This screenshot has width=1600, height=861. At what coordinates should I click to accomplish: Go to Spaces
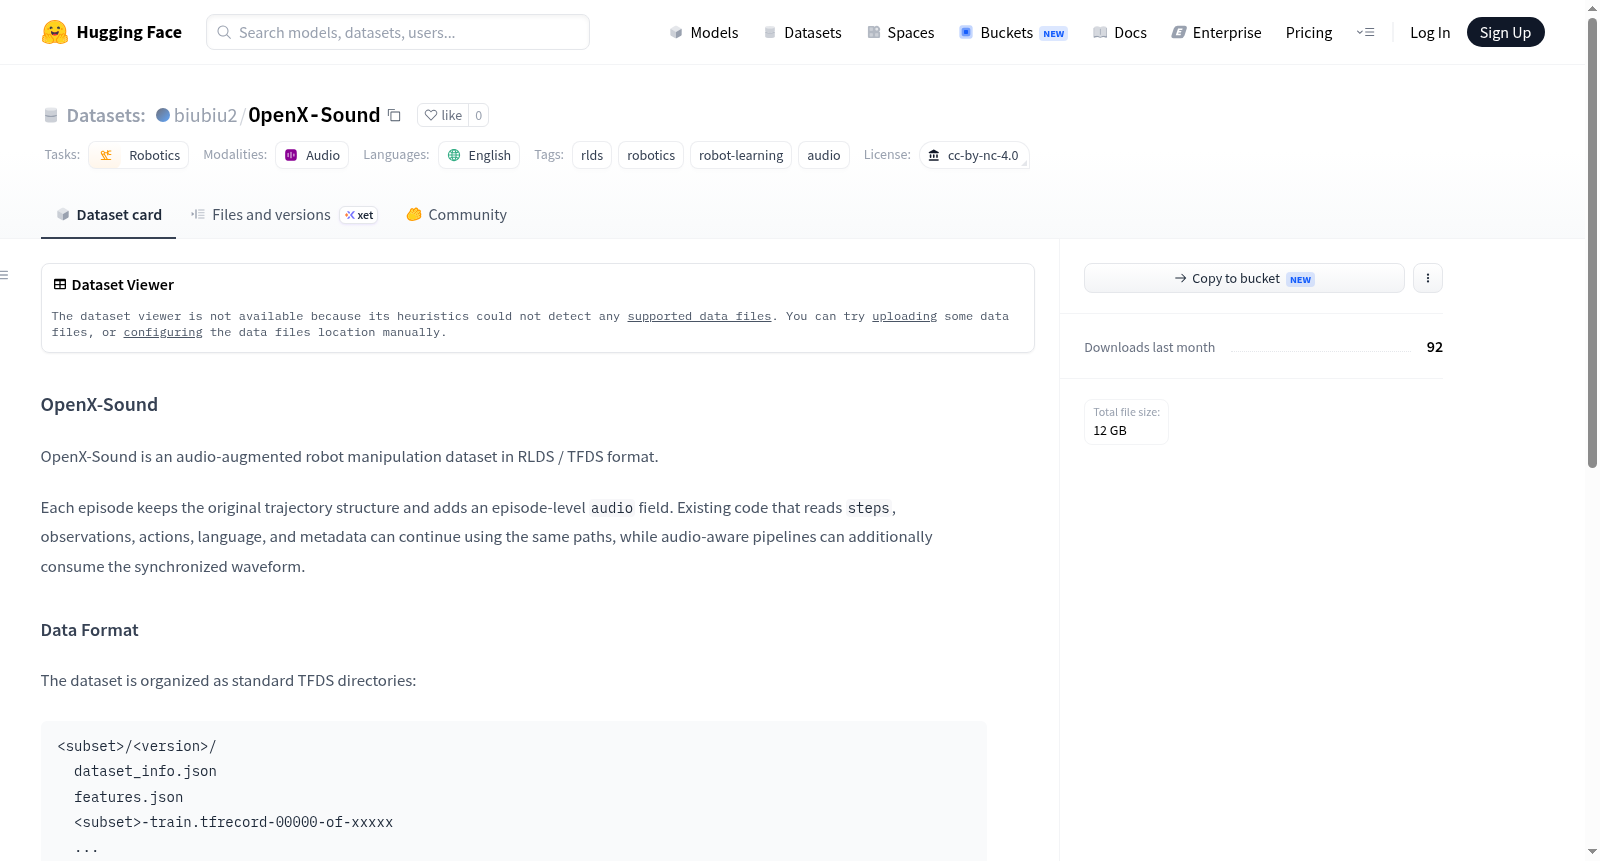point(900,32)
